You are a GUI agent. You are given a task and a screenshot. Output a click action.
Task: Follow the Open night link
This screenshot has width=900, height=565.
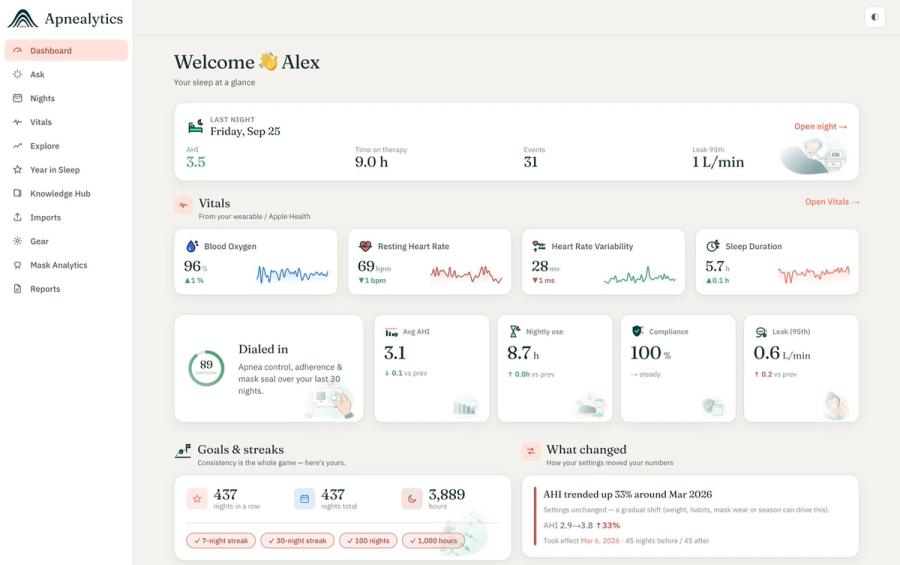(x=820, y=126)
